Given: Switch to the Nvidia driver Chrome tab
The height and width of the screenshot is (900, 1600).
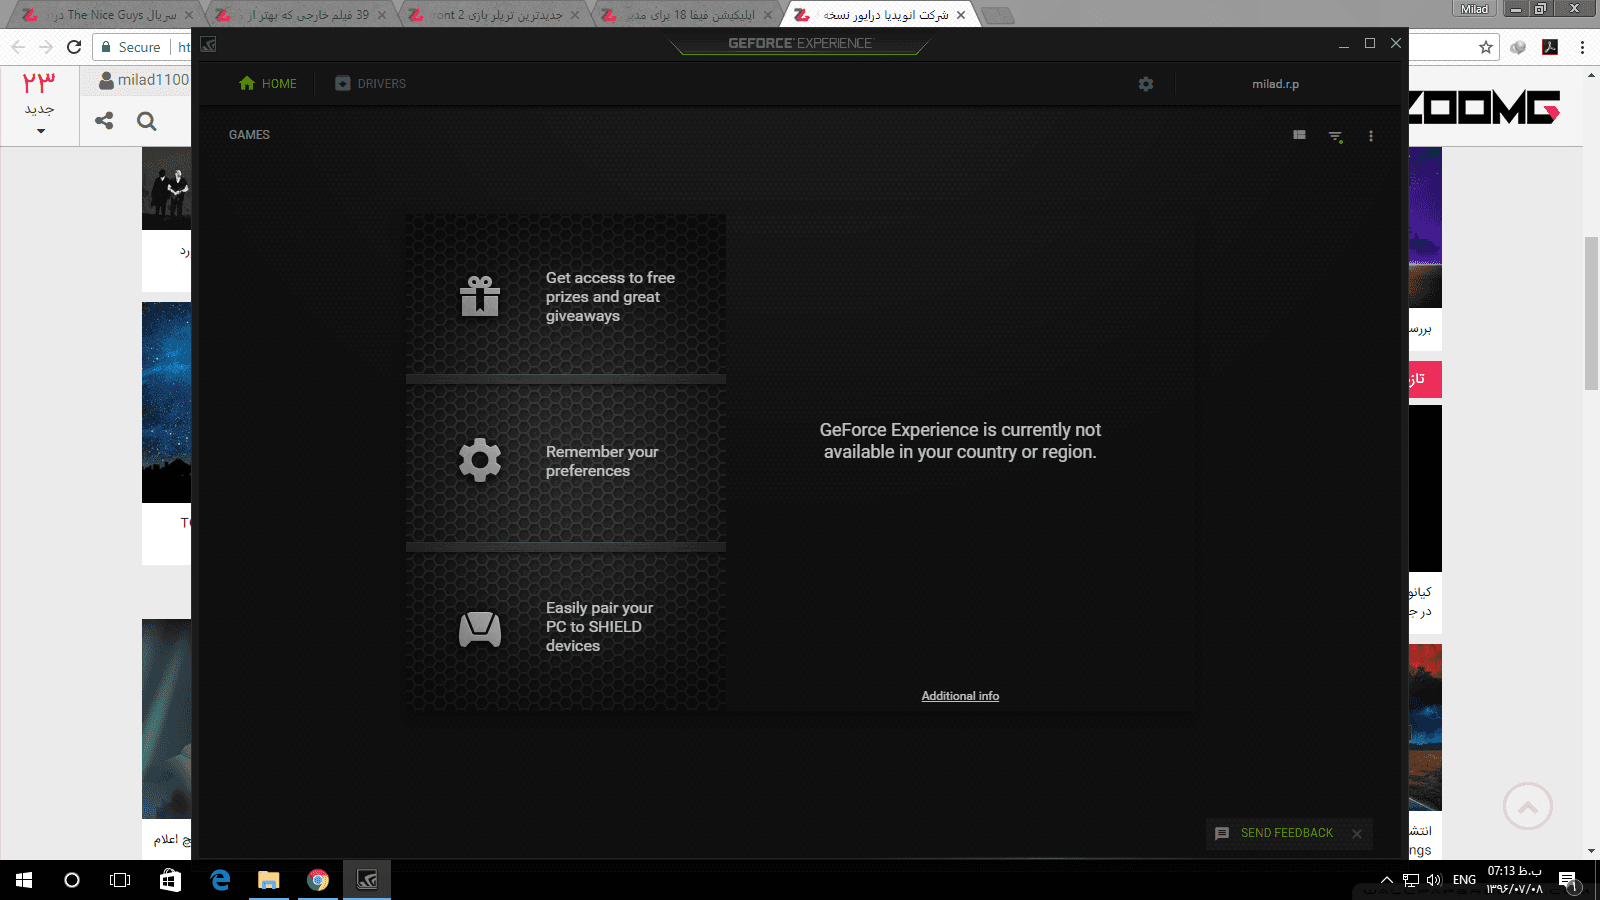Looking at the screenshot, I should [x=880, y=15].
